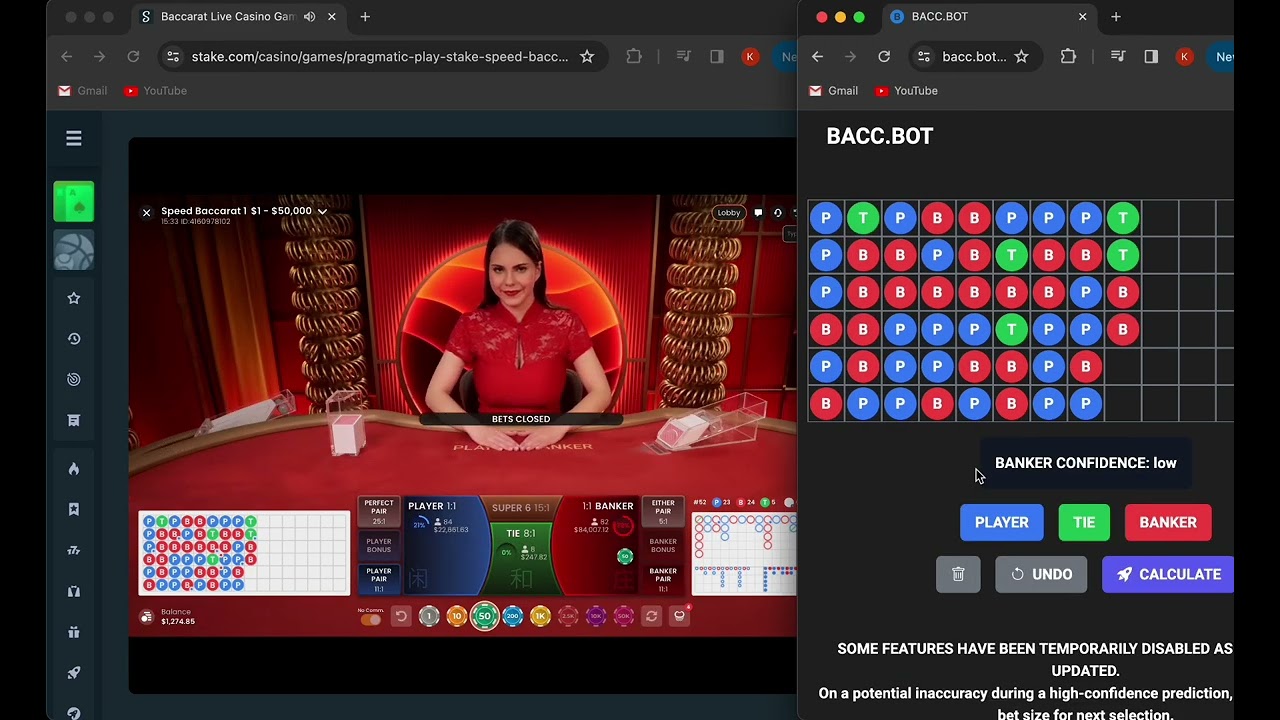Open the flame hot-games icon in sidebar
1280x720 pixels.
tap(74, 469)
